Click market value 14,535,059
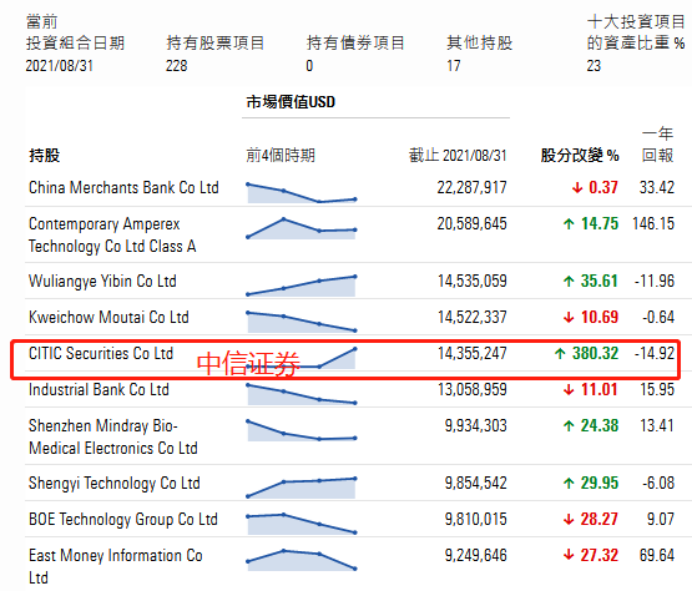 pos(472,281)
